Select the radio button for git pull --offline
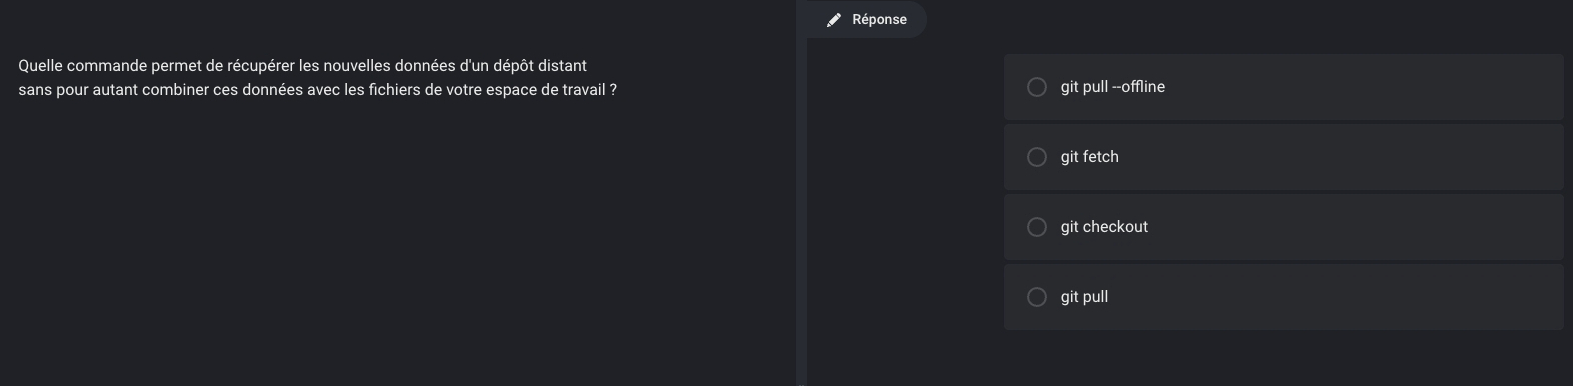Screen dimensions: 1573x386 point(1037,87)
